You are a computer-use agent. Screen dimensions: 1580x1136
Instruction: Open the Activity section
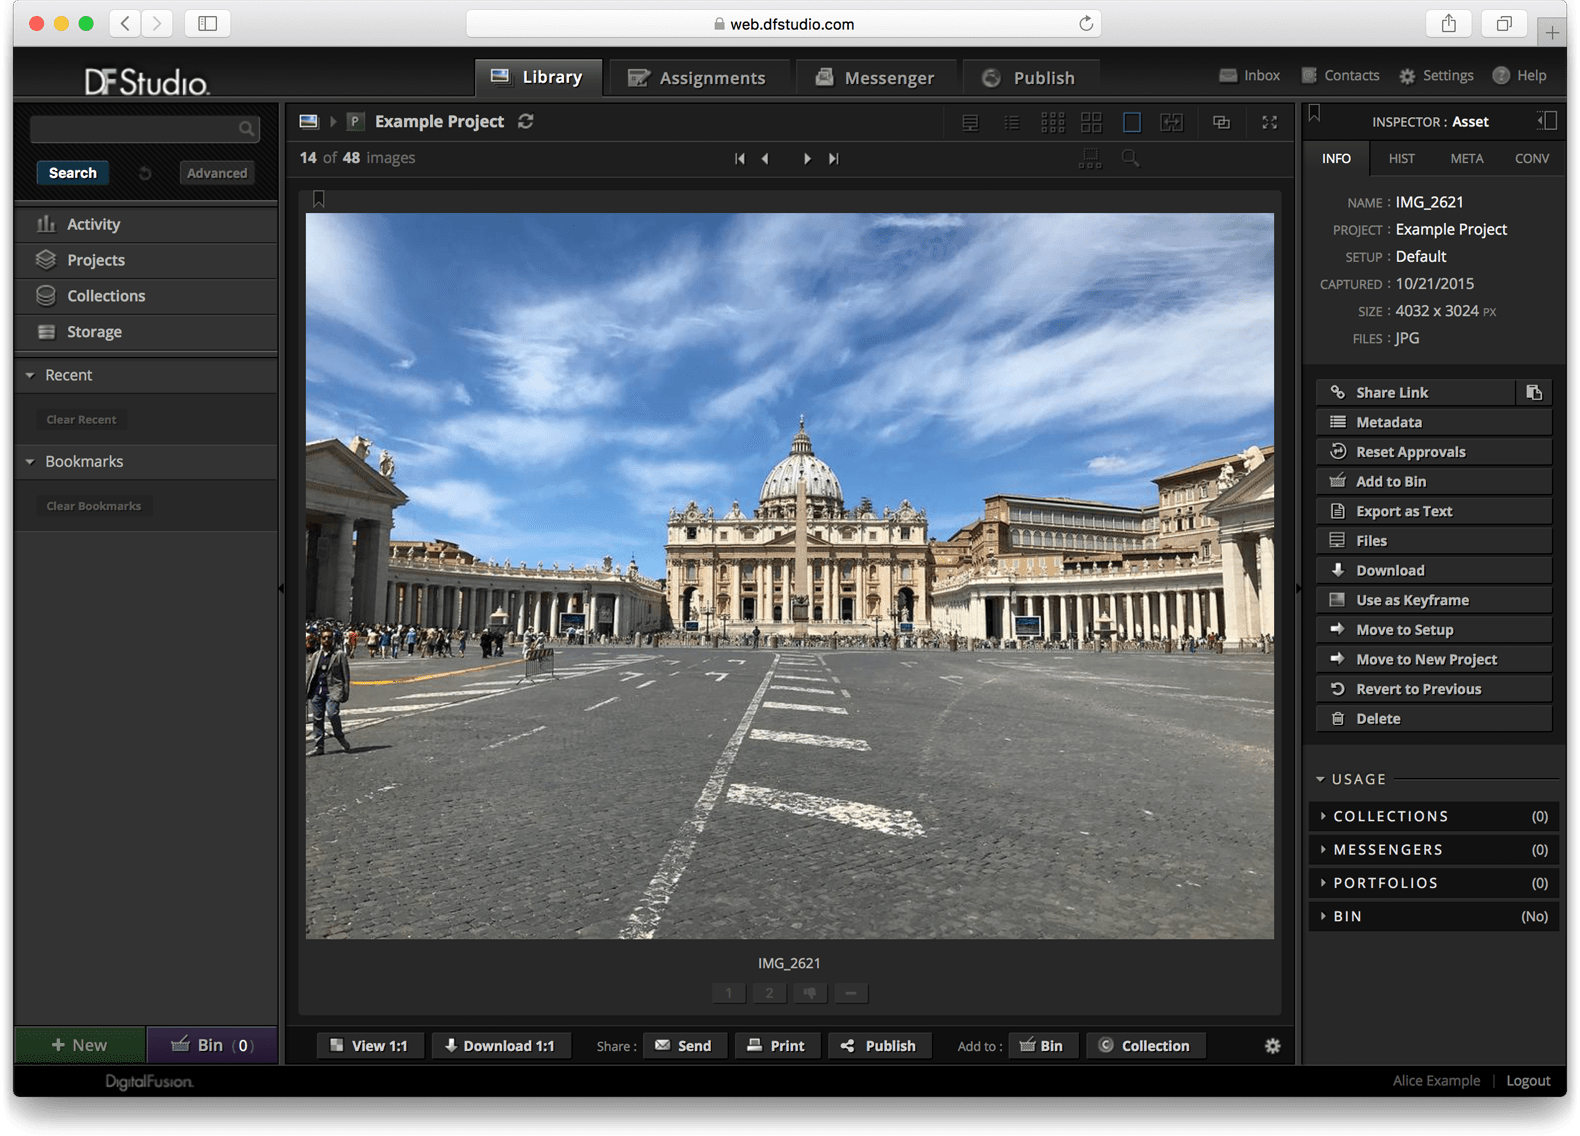pyautogui.click(x=146, y=224)
